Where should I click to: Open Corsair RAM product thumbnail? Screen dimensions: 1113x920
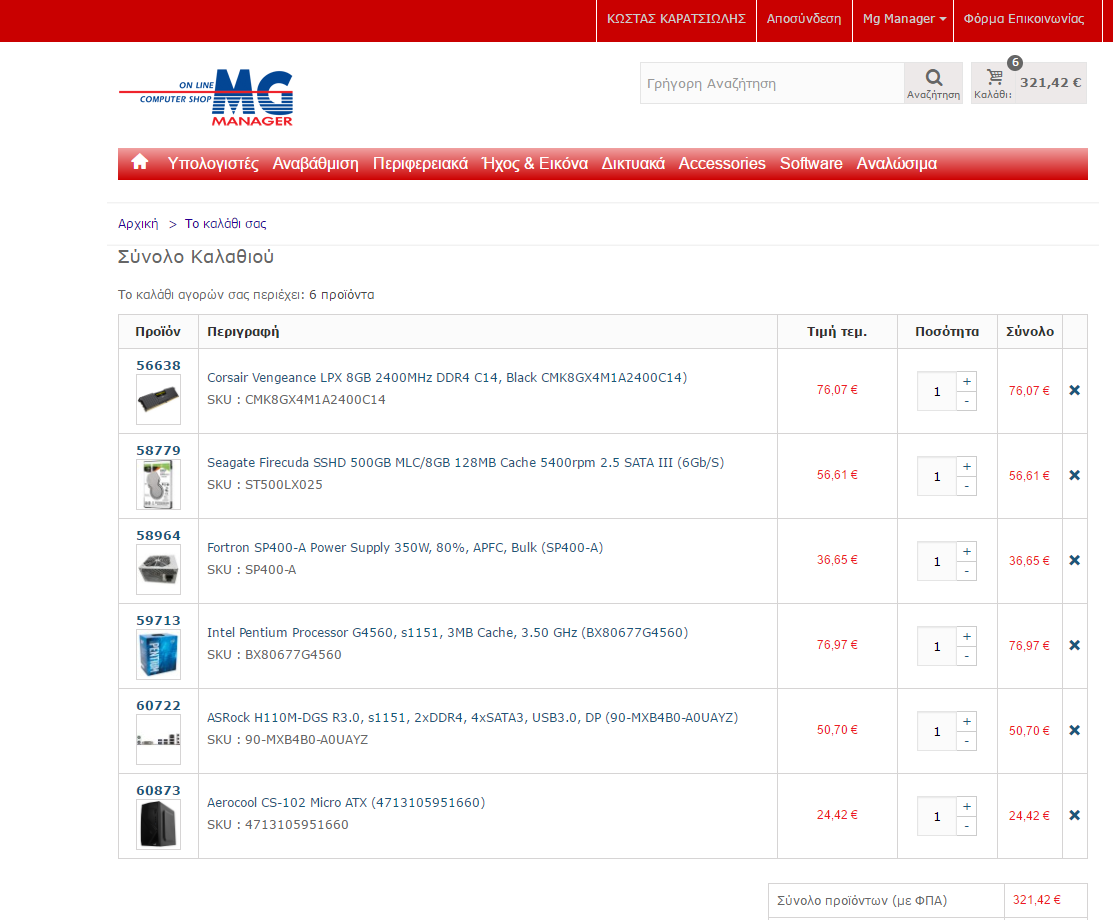[158, 400]
